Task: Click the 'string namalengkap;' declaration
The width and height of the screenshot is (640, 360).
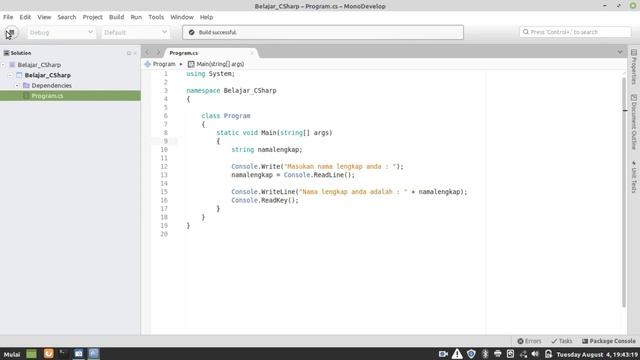Action: (267, 150)
